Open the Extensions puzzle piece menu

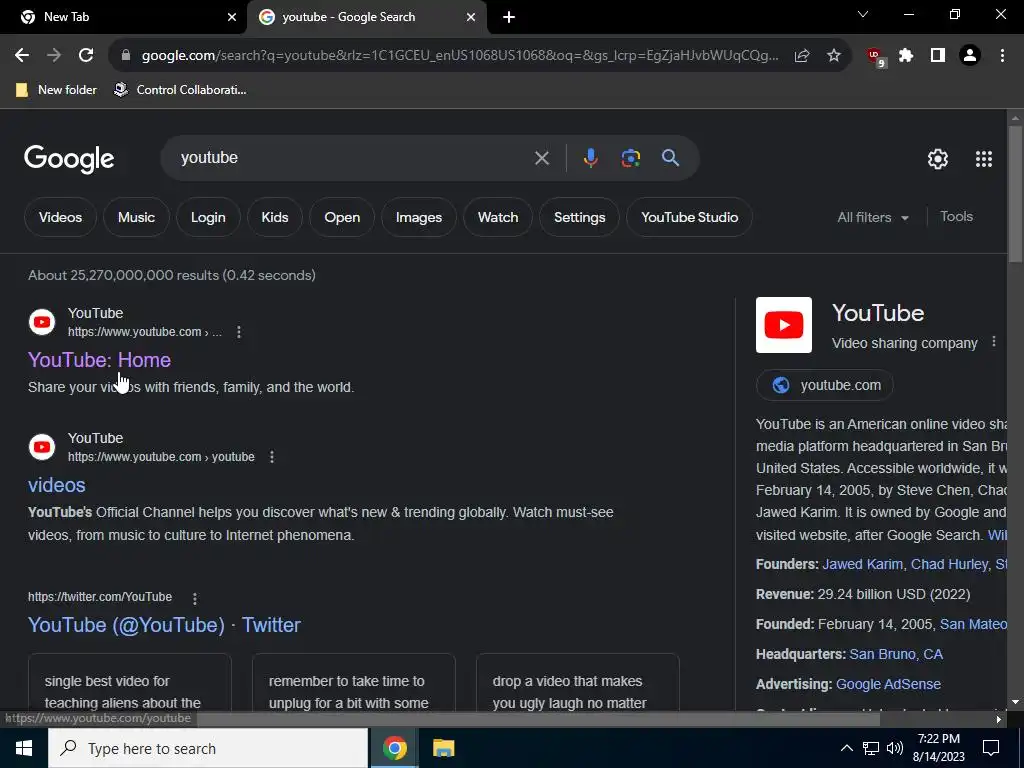[906, 56]
